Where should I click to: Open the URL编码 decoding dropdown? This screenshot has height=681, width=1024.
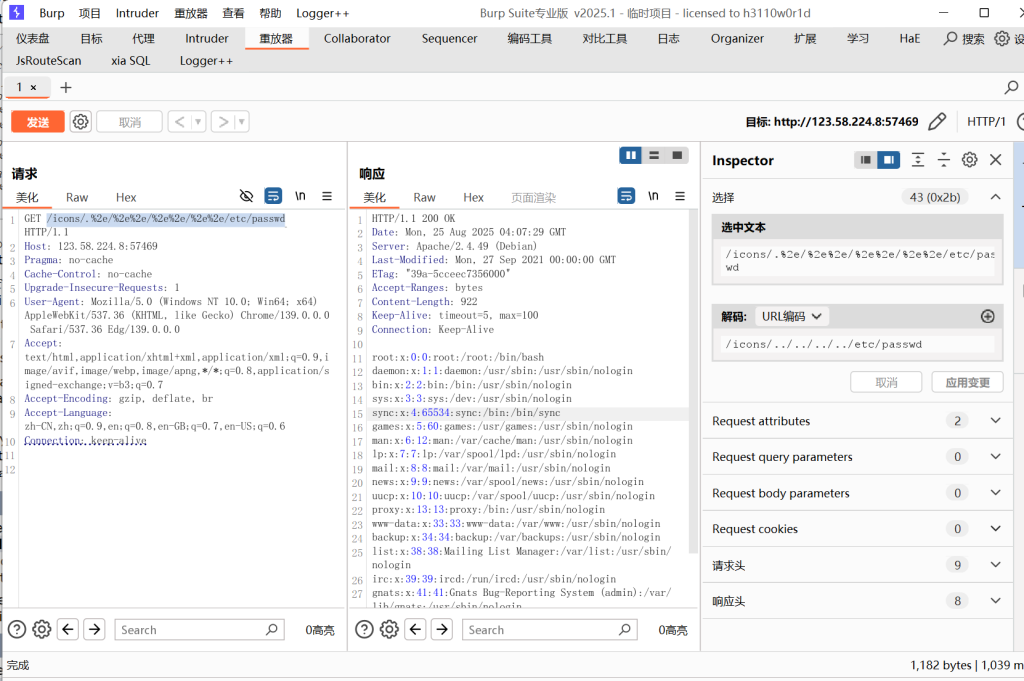tap(792, 317)
